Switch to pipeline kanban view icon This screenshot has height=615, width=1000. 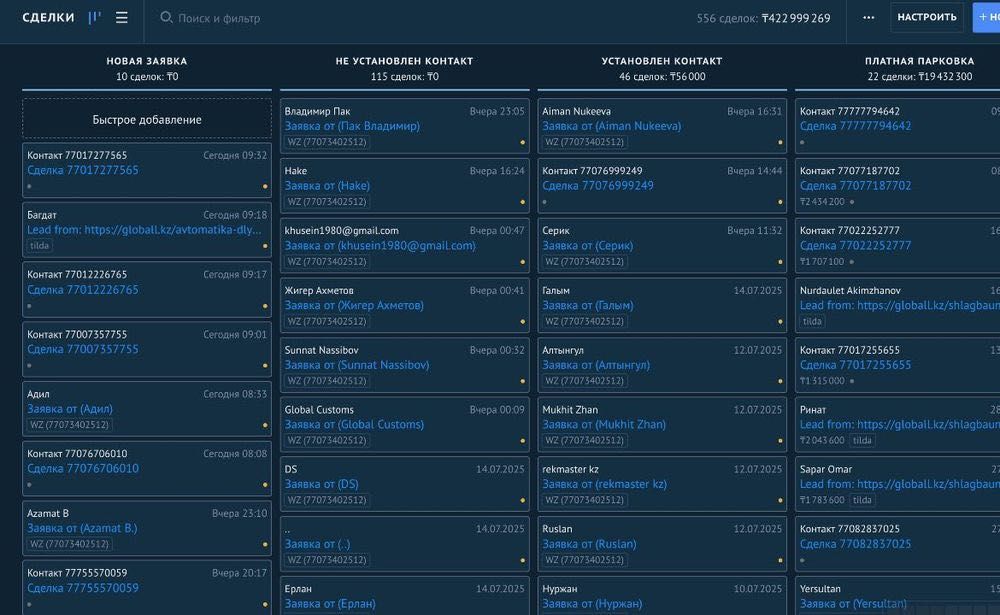pos(94,17)
